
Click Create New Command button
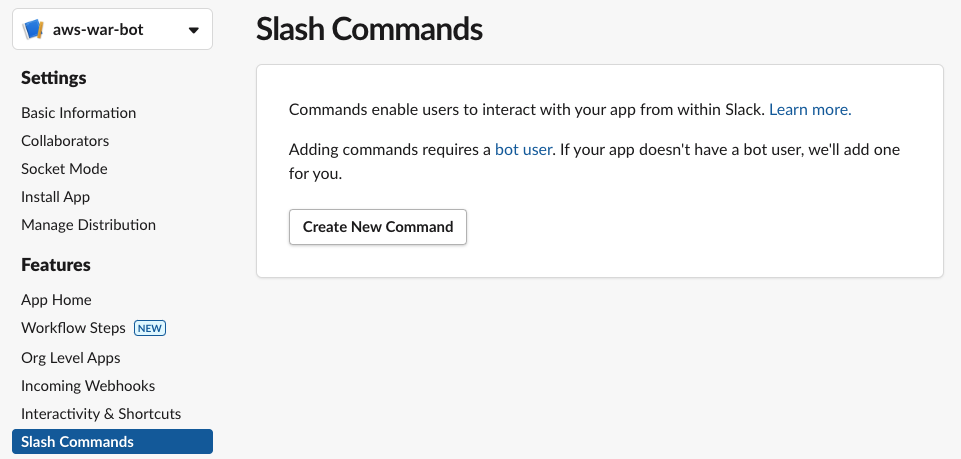(x=378, y=227)
